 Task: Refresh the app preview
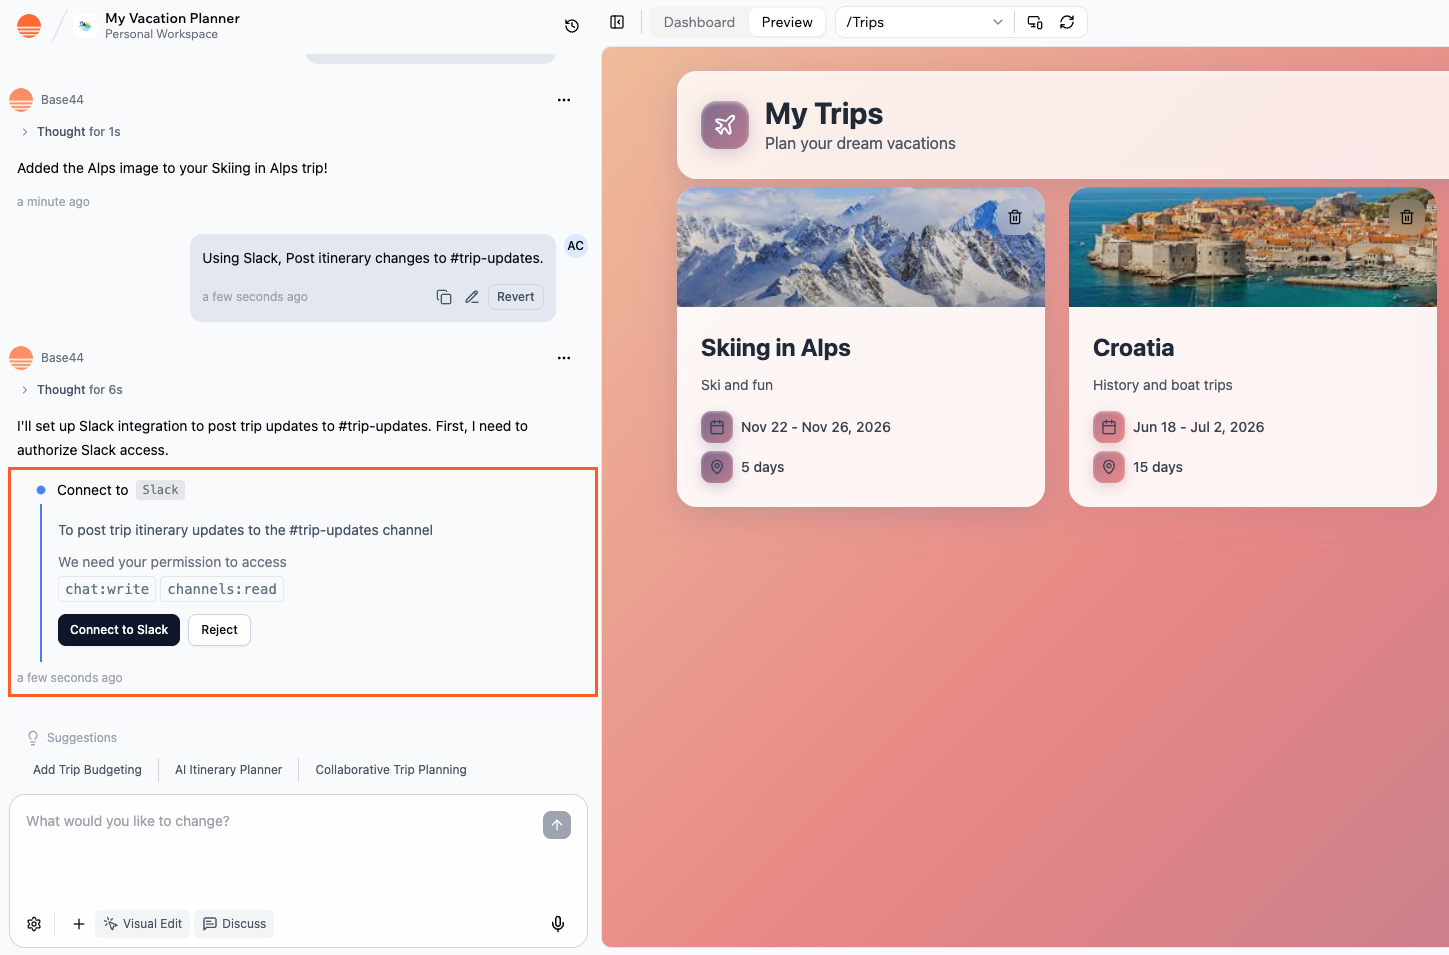click(1068, 21)
